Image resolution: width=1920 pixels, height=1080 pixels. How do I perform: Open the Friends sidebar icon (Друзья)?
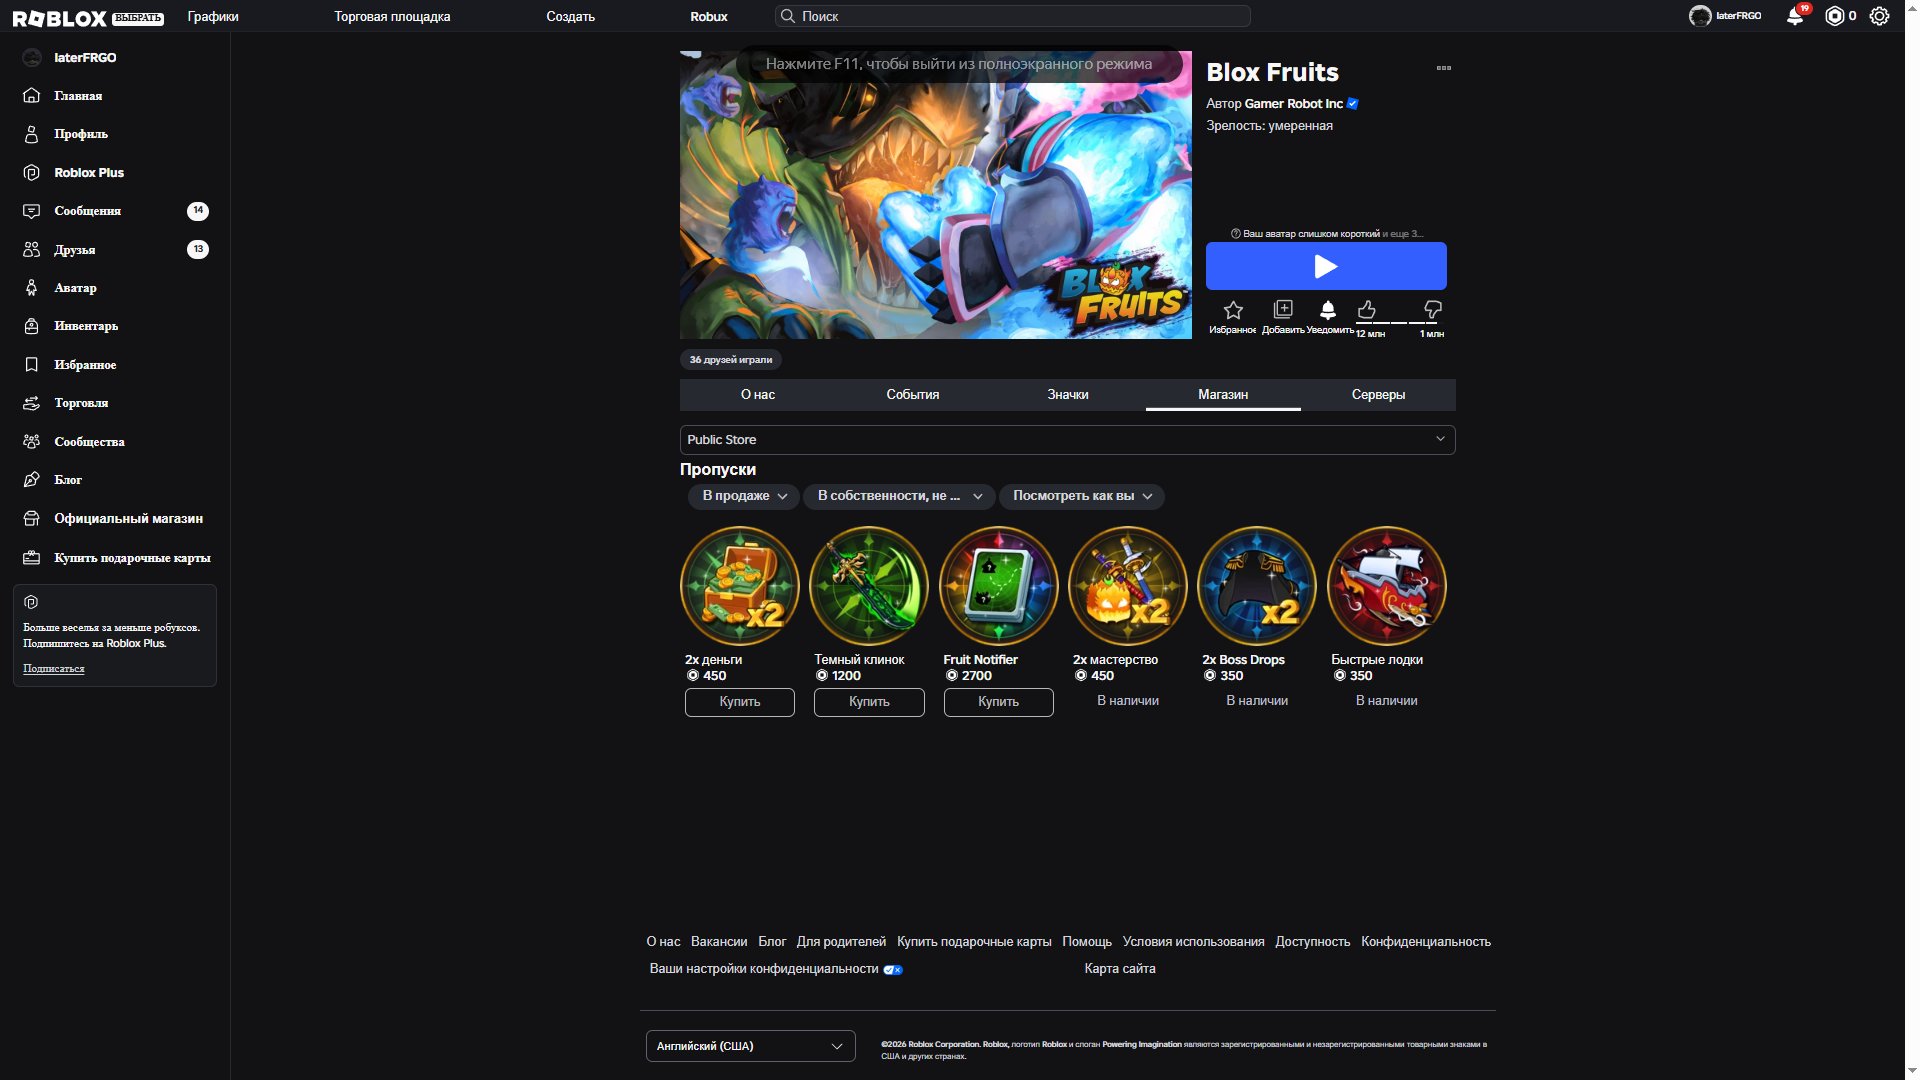[32, 250]
